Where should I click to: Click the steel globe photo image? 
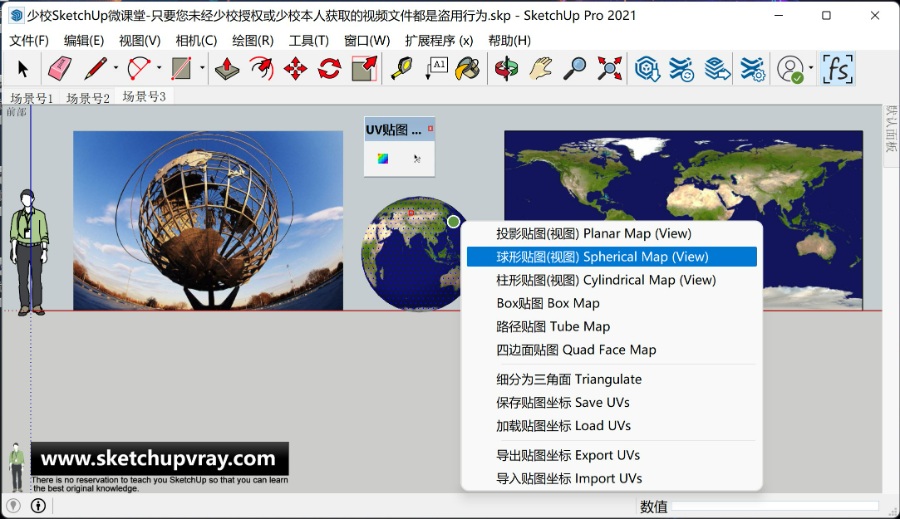point(208,220)
